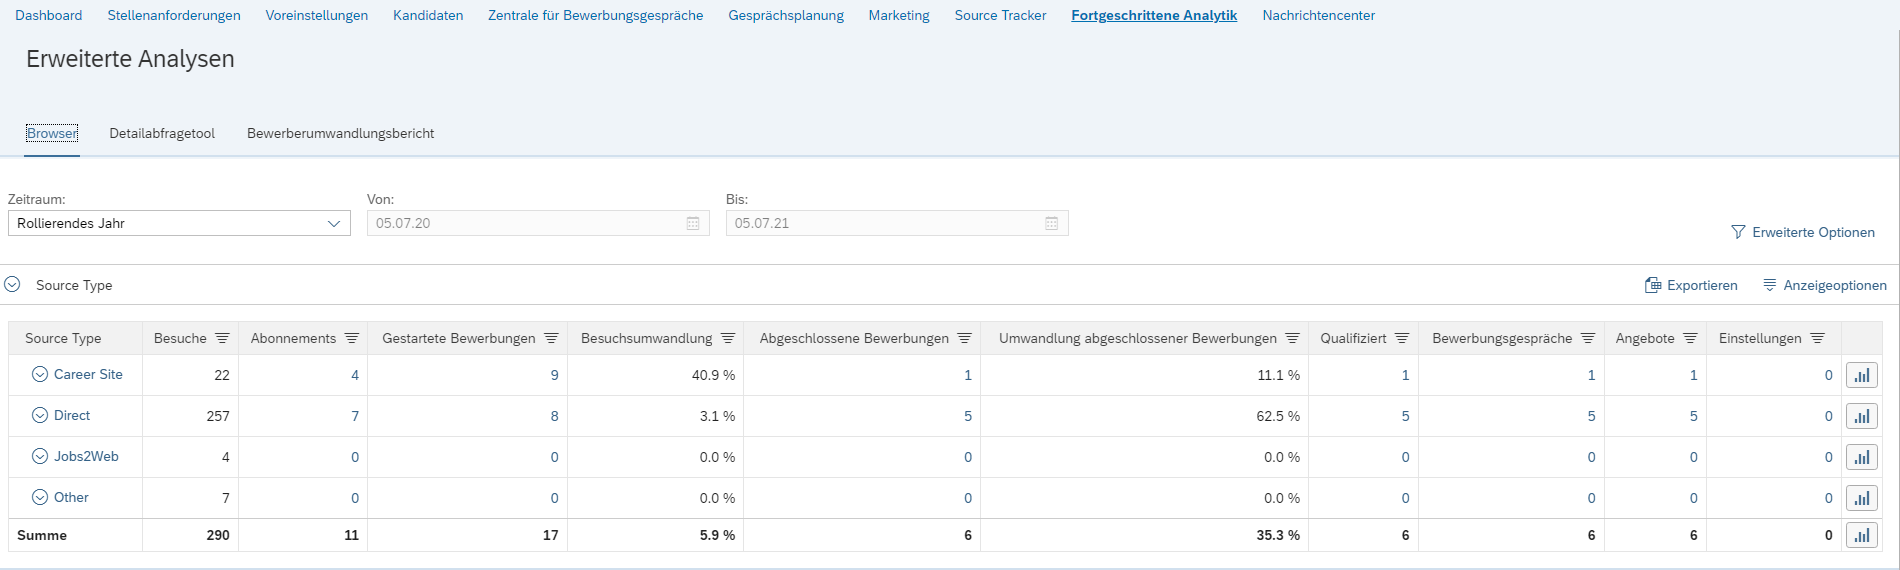Go to Source Tracker in navigation
The image size is (1900, 570).
1000,15
